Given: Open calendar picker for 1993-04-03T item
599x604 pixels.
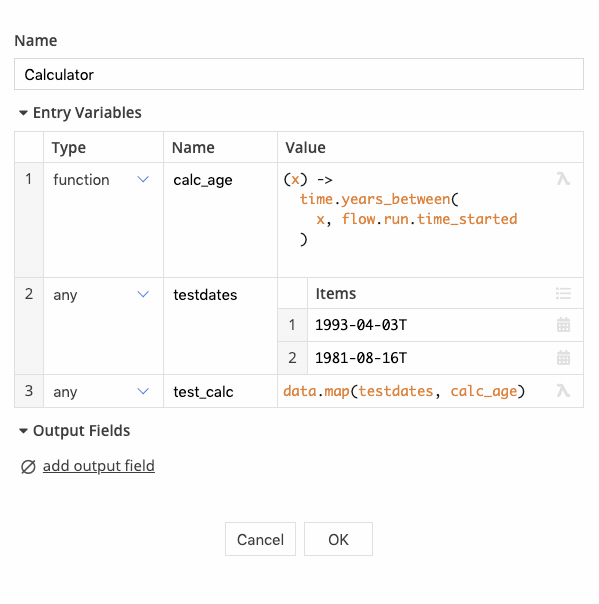Looking at the screenshot, I should (563, 325).
